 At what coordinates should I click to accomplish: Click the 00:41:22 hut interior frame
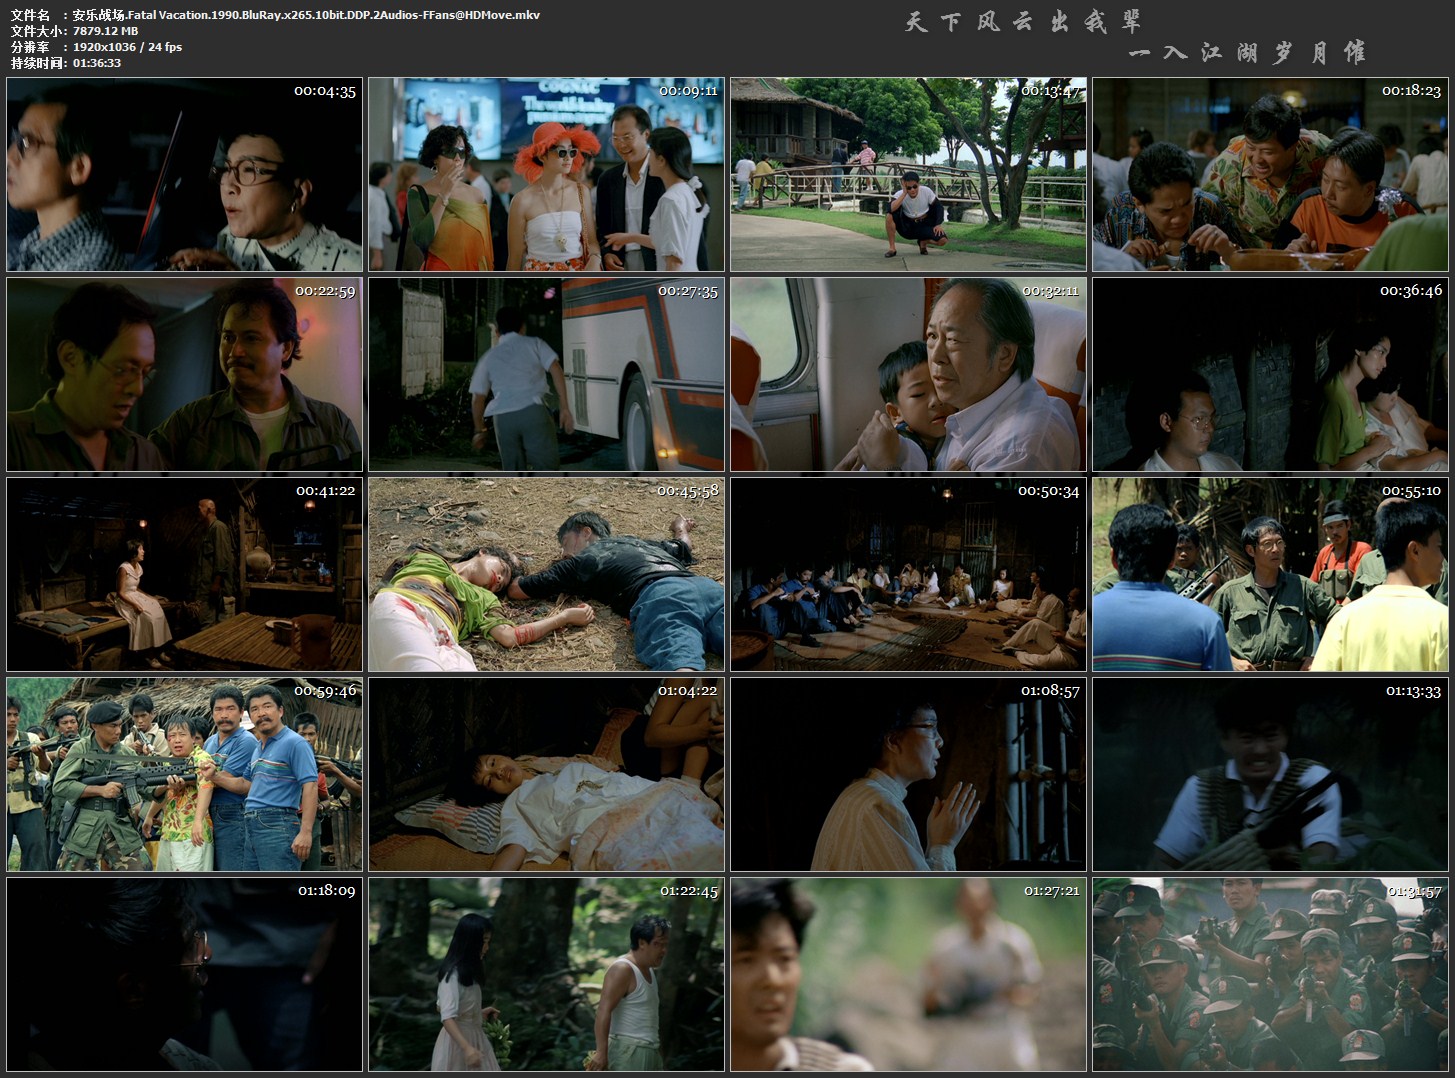[x=184, y=574]
